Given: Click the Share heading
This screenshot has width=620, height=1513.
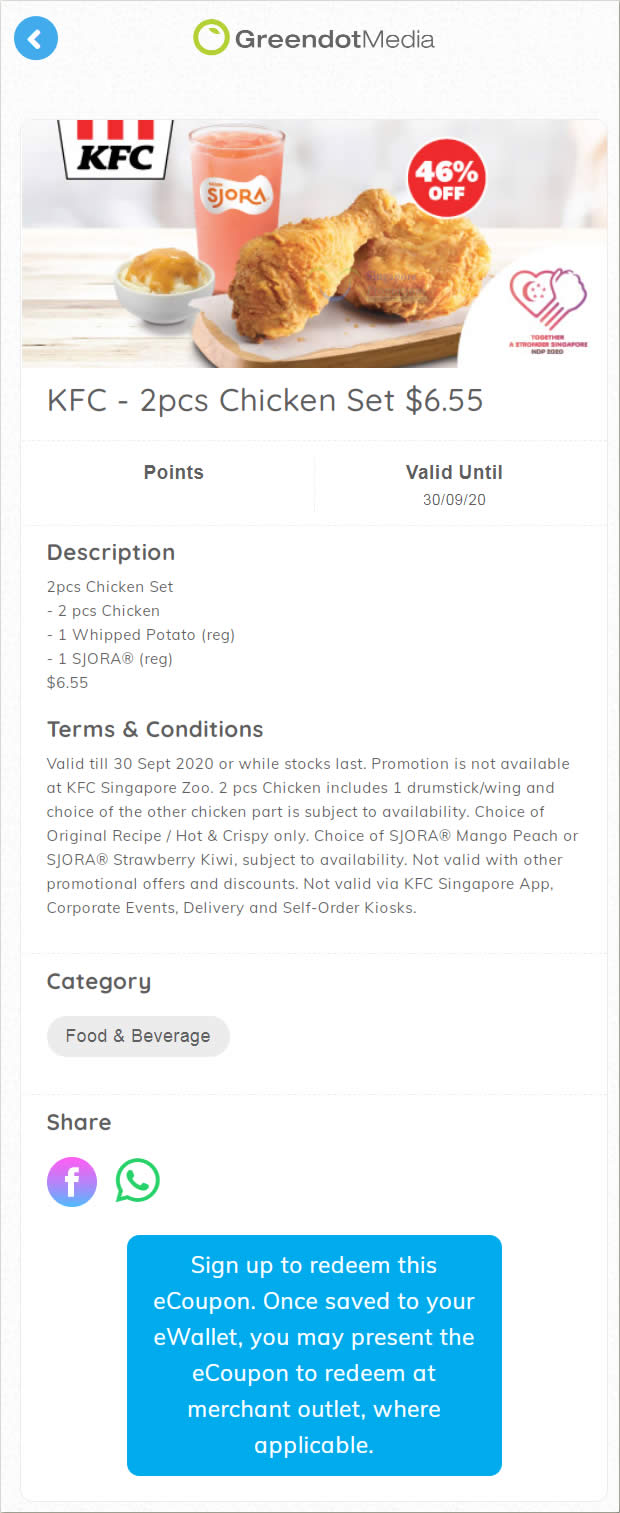Looking at the screenshot, I should (x=79, y=1122).
